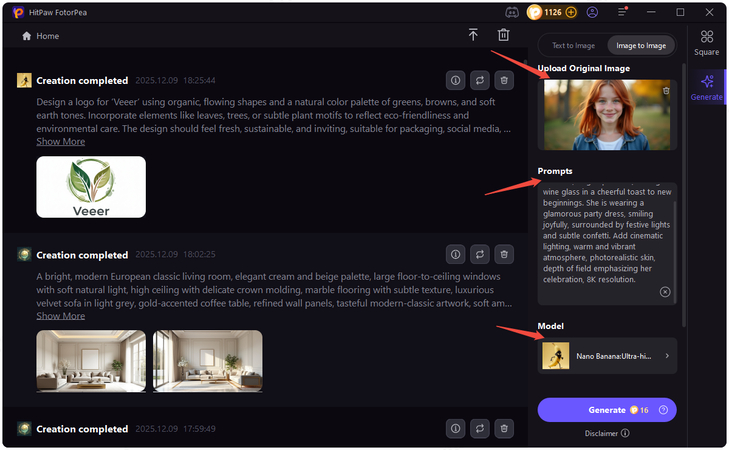
Task: Show More of the Veeer logo prompt
Action: click(60, 141)
